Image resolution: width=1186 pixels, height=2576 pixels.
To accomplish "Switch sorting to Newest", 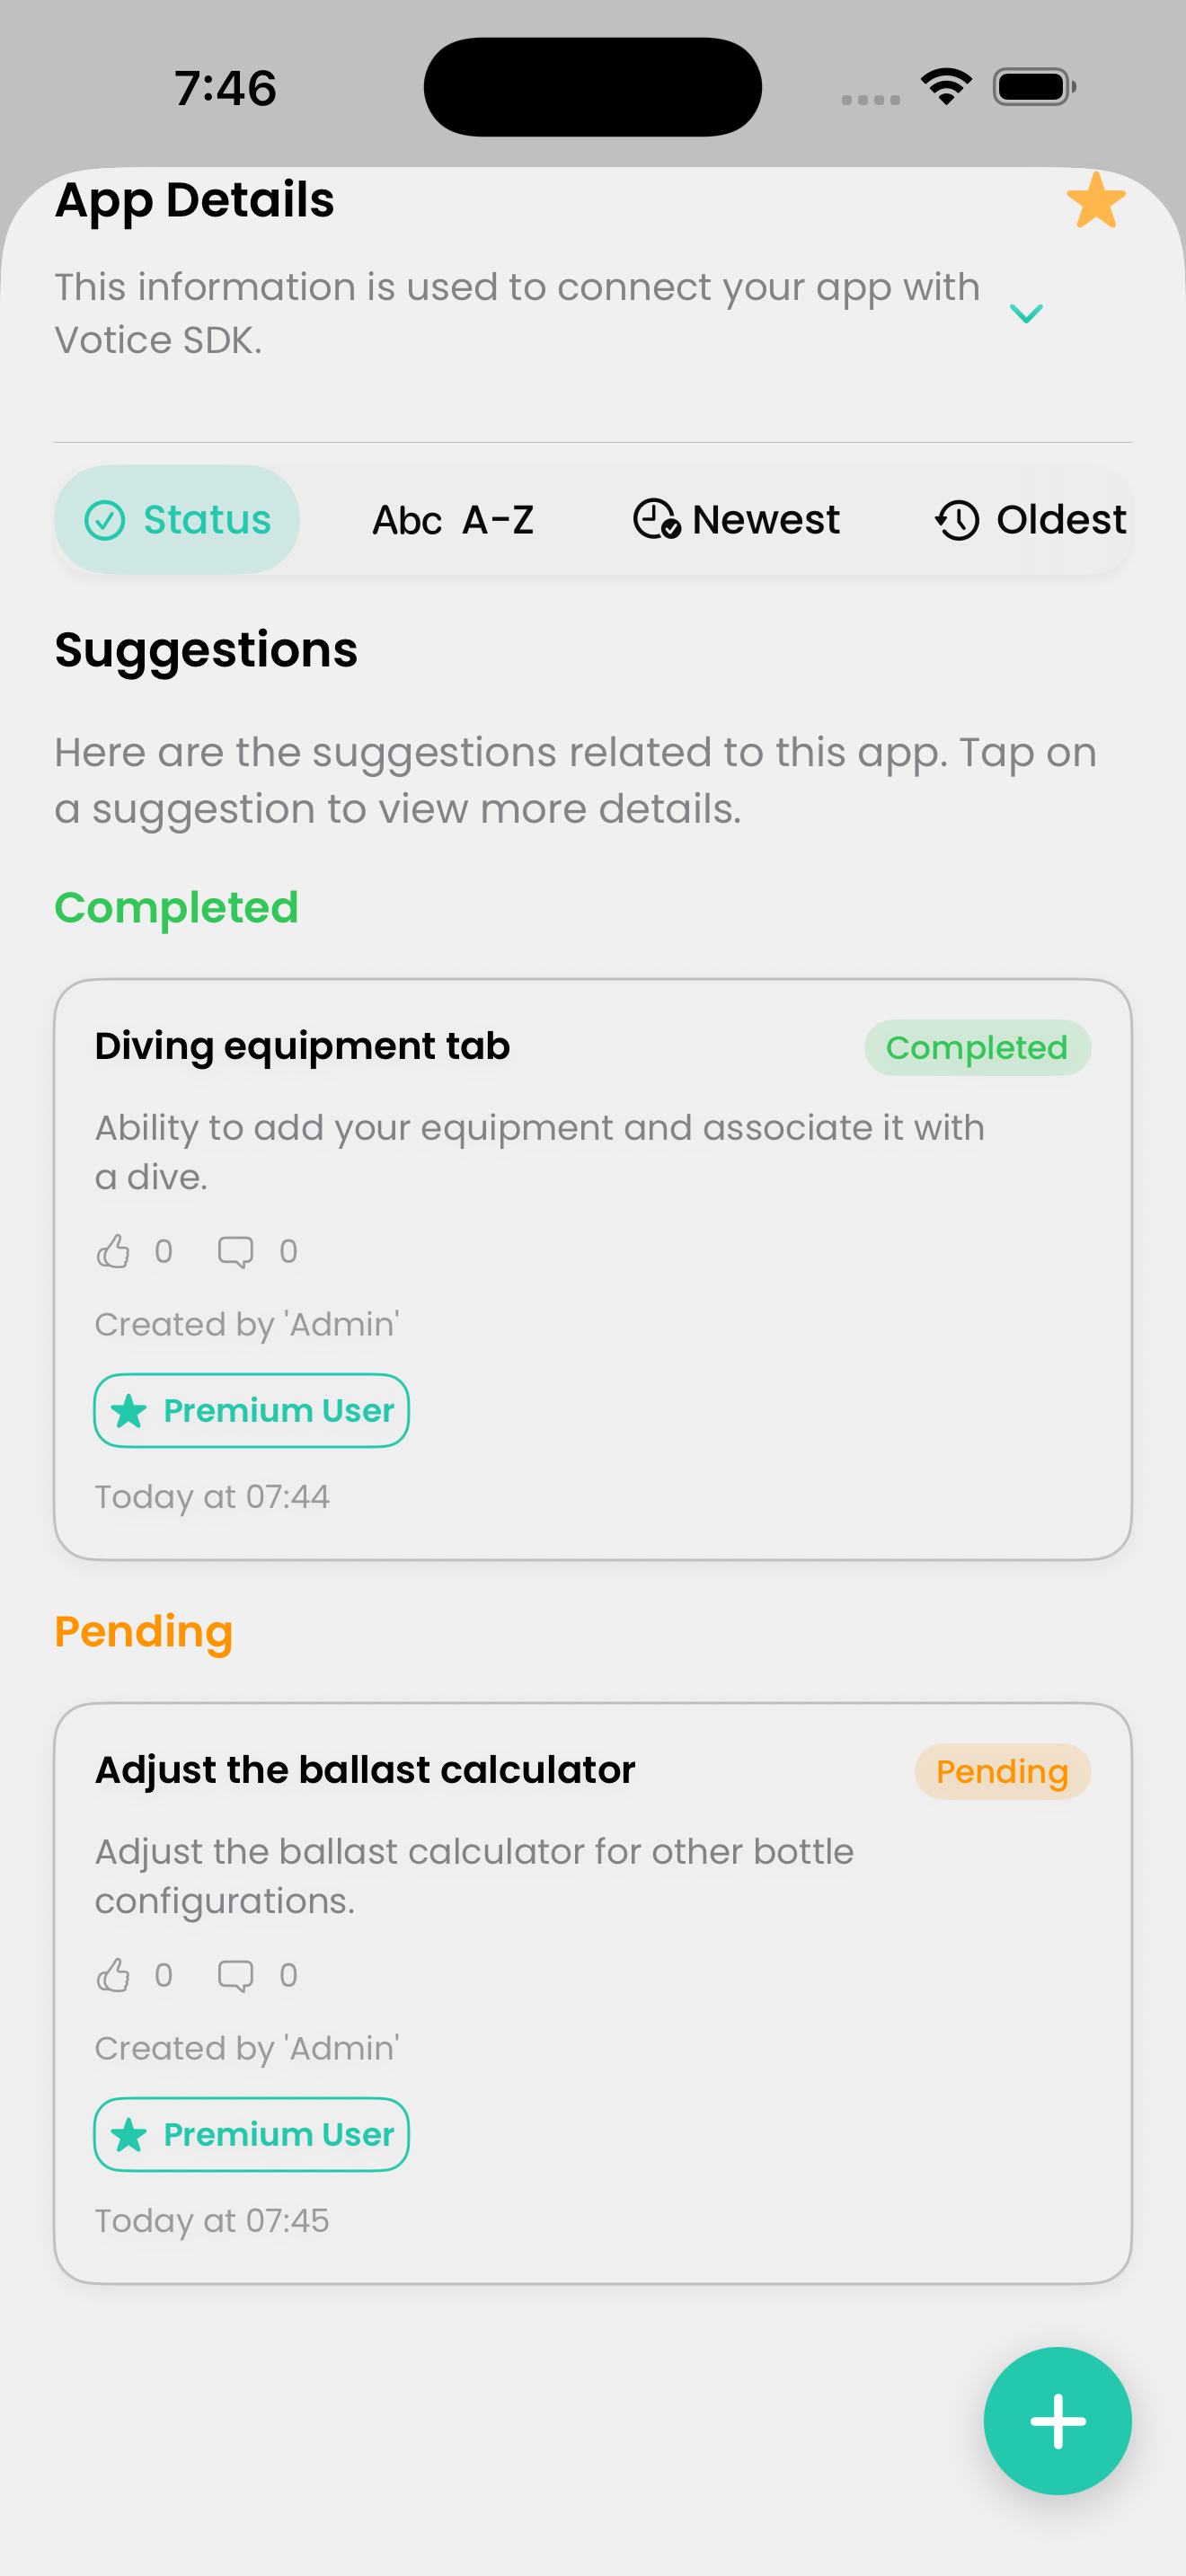I will pyautogui.click(x=736, y=519).
